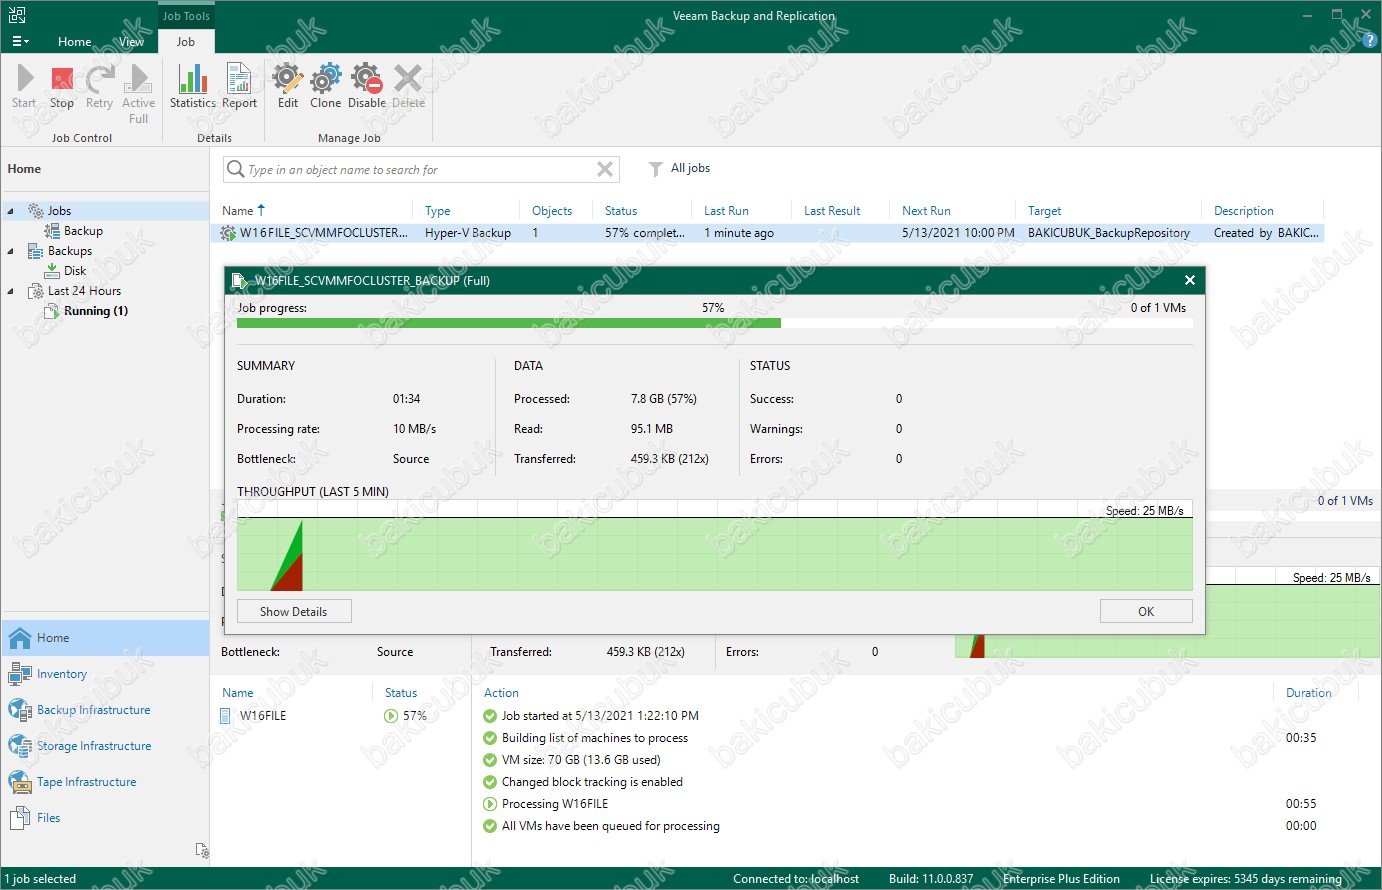1382x890 pixels.
Task: Click 'VM size: 70 GB' action entry
Action: coord(581,760)
